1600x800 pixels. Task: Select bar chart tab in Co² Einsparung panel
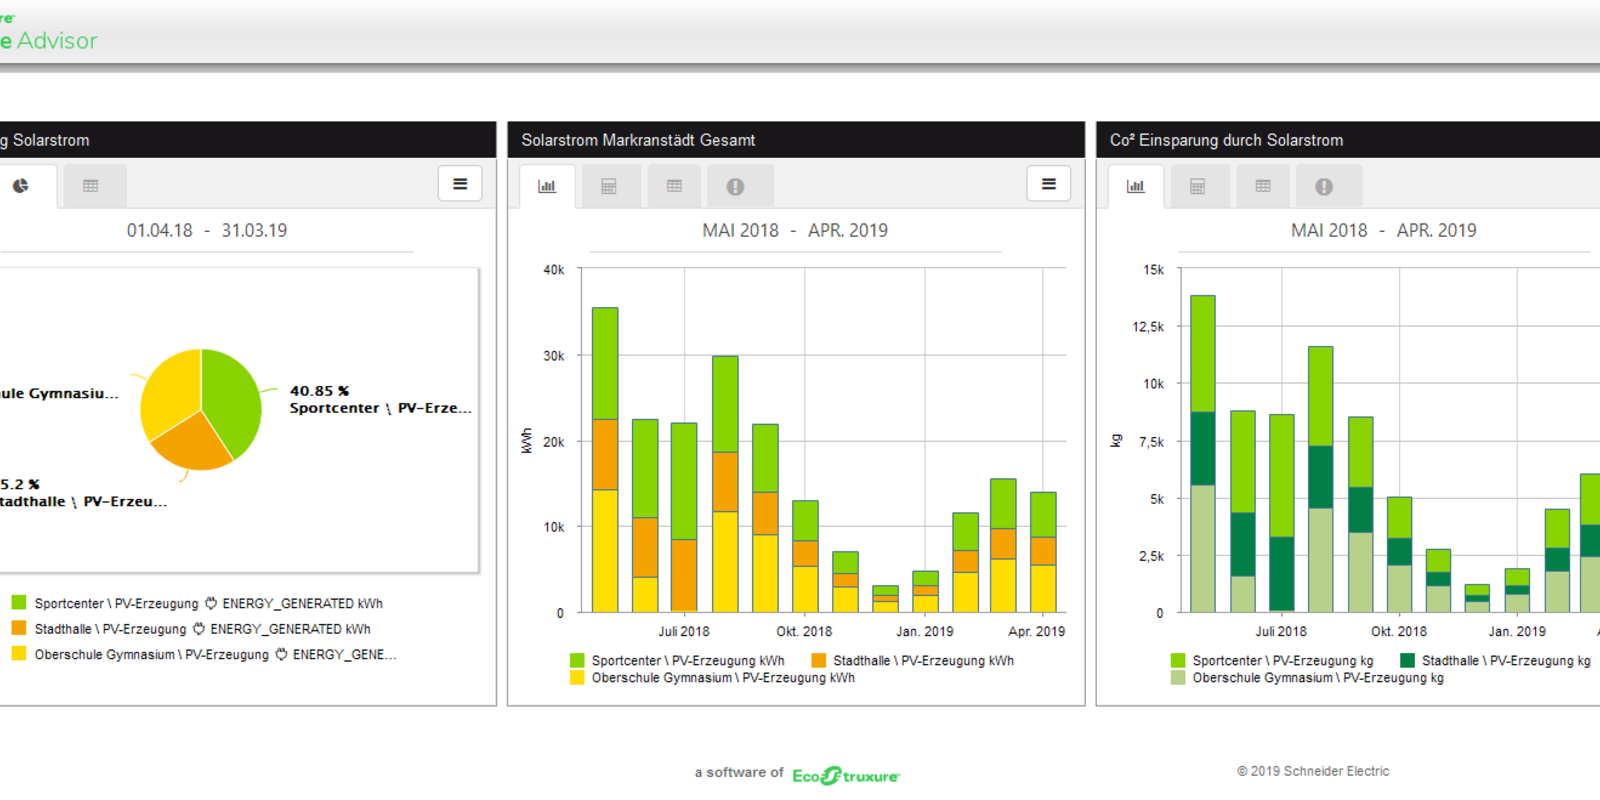click(1136, 186)
